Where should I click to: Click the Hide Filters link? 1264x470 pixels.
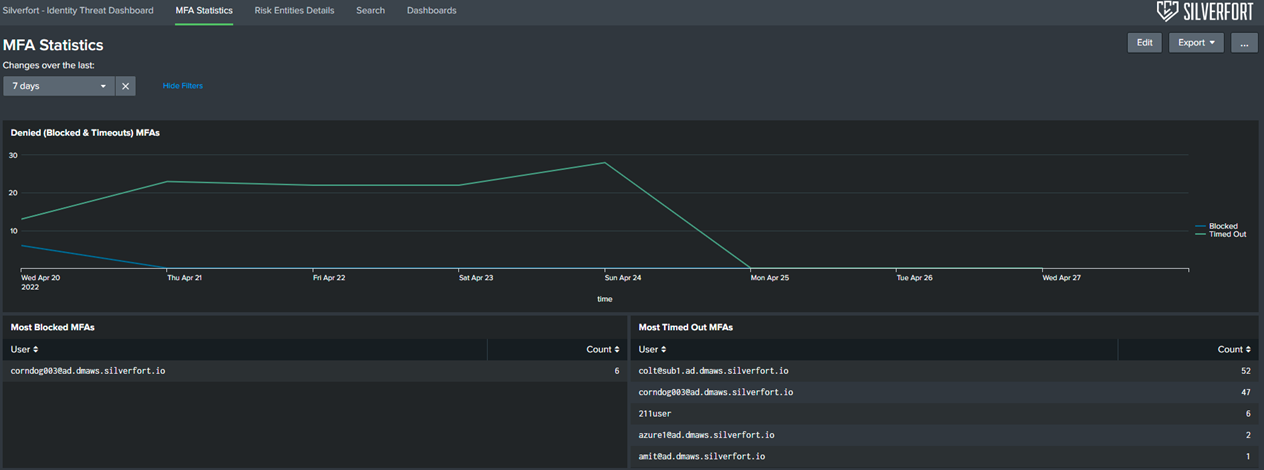(x=183, y=86)
